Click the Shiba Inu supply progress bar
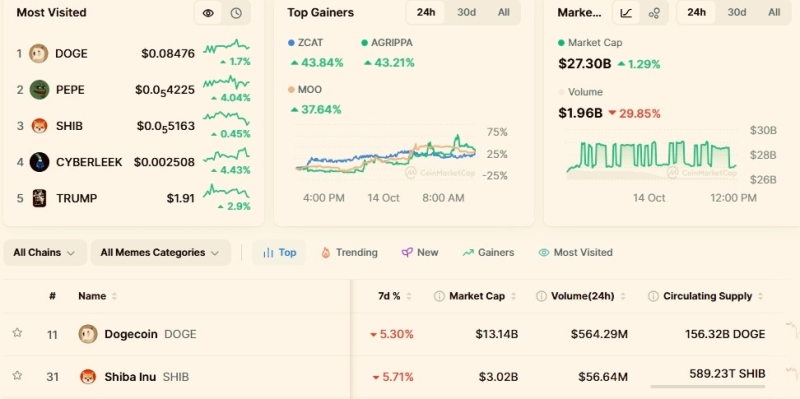 click(708, 387)
